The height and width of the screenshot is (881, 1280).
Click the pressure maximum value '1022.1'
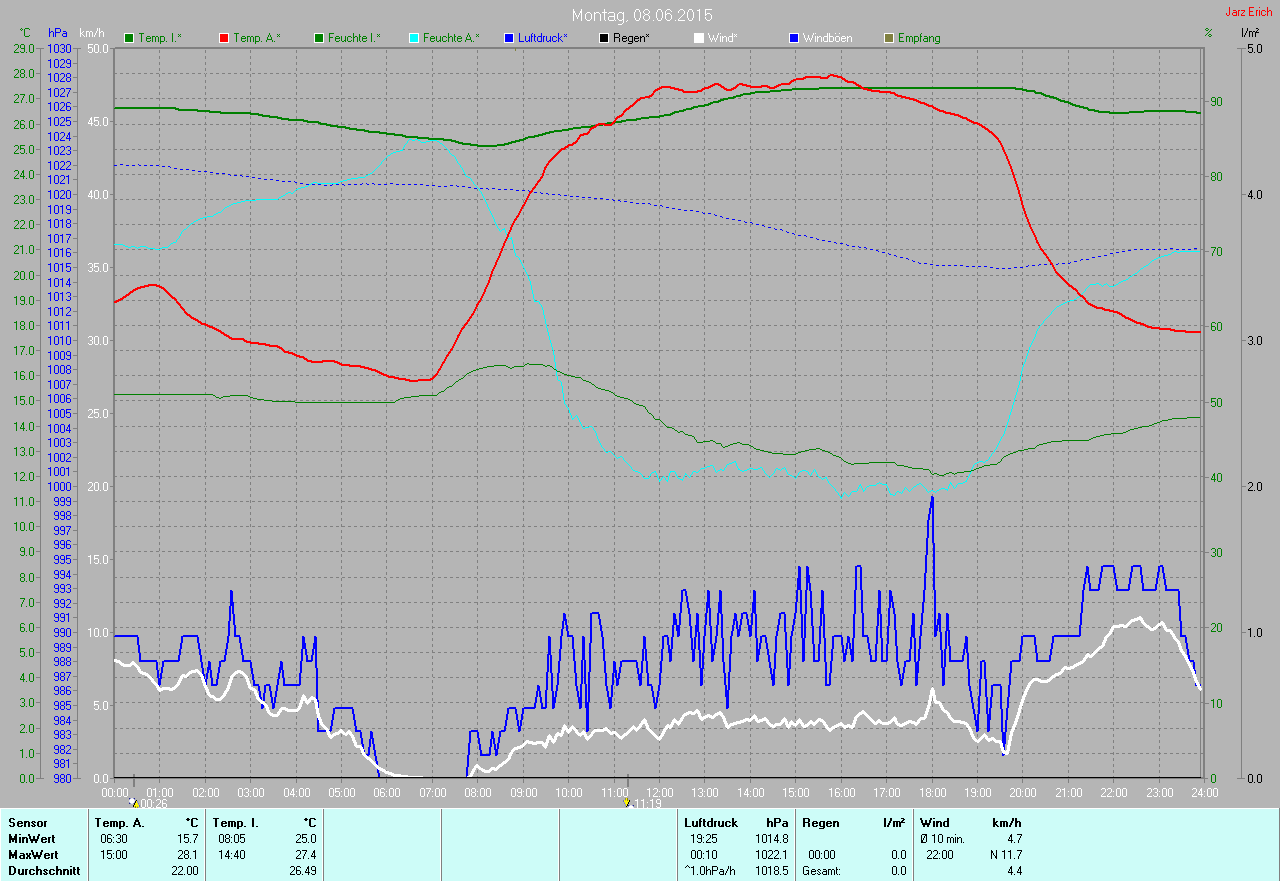click(772, 855)
